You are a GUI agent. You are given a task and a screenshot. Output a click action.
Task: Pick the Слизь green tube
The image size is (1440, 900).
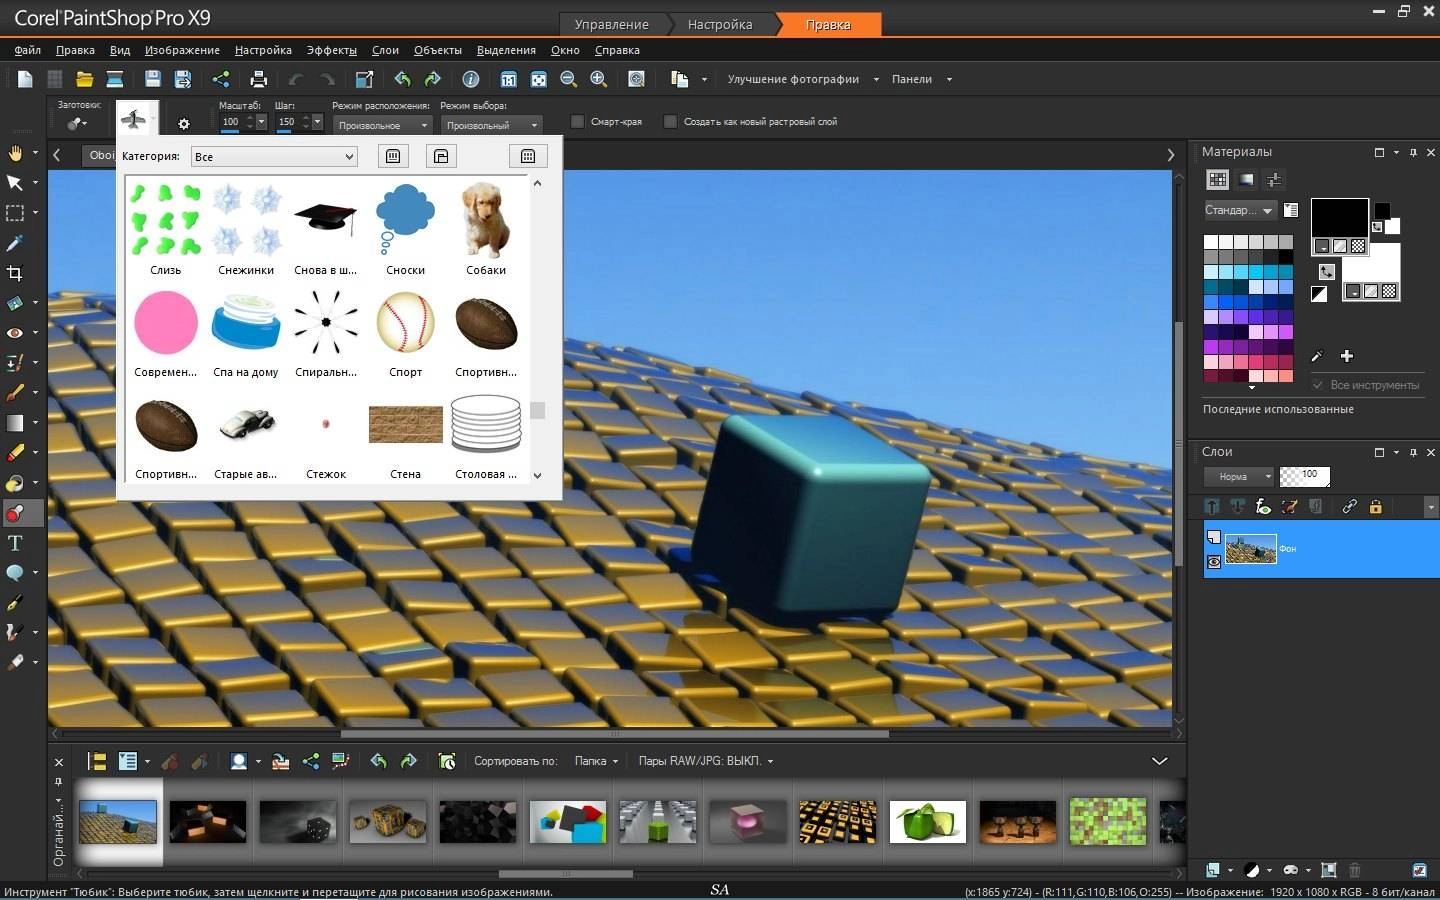coord(166,228)
